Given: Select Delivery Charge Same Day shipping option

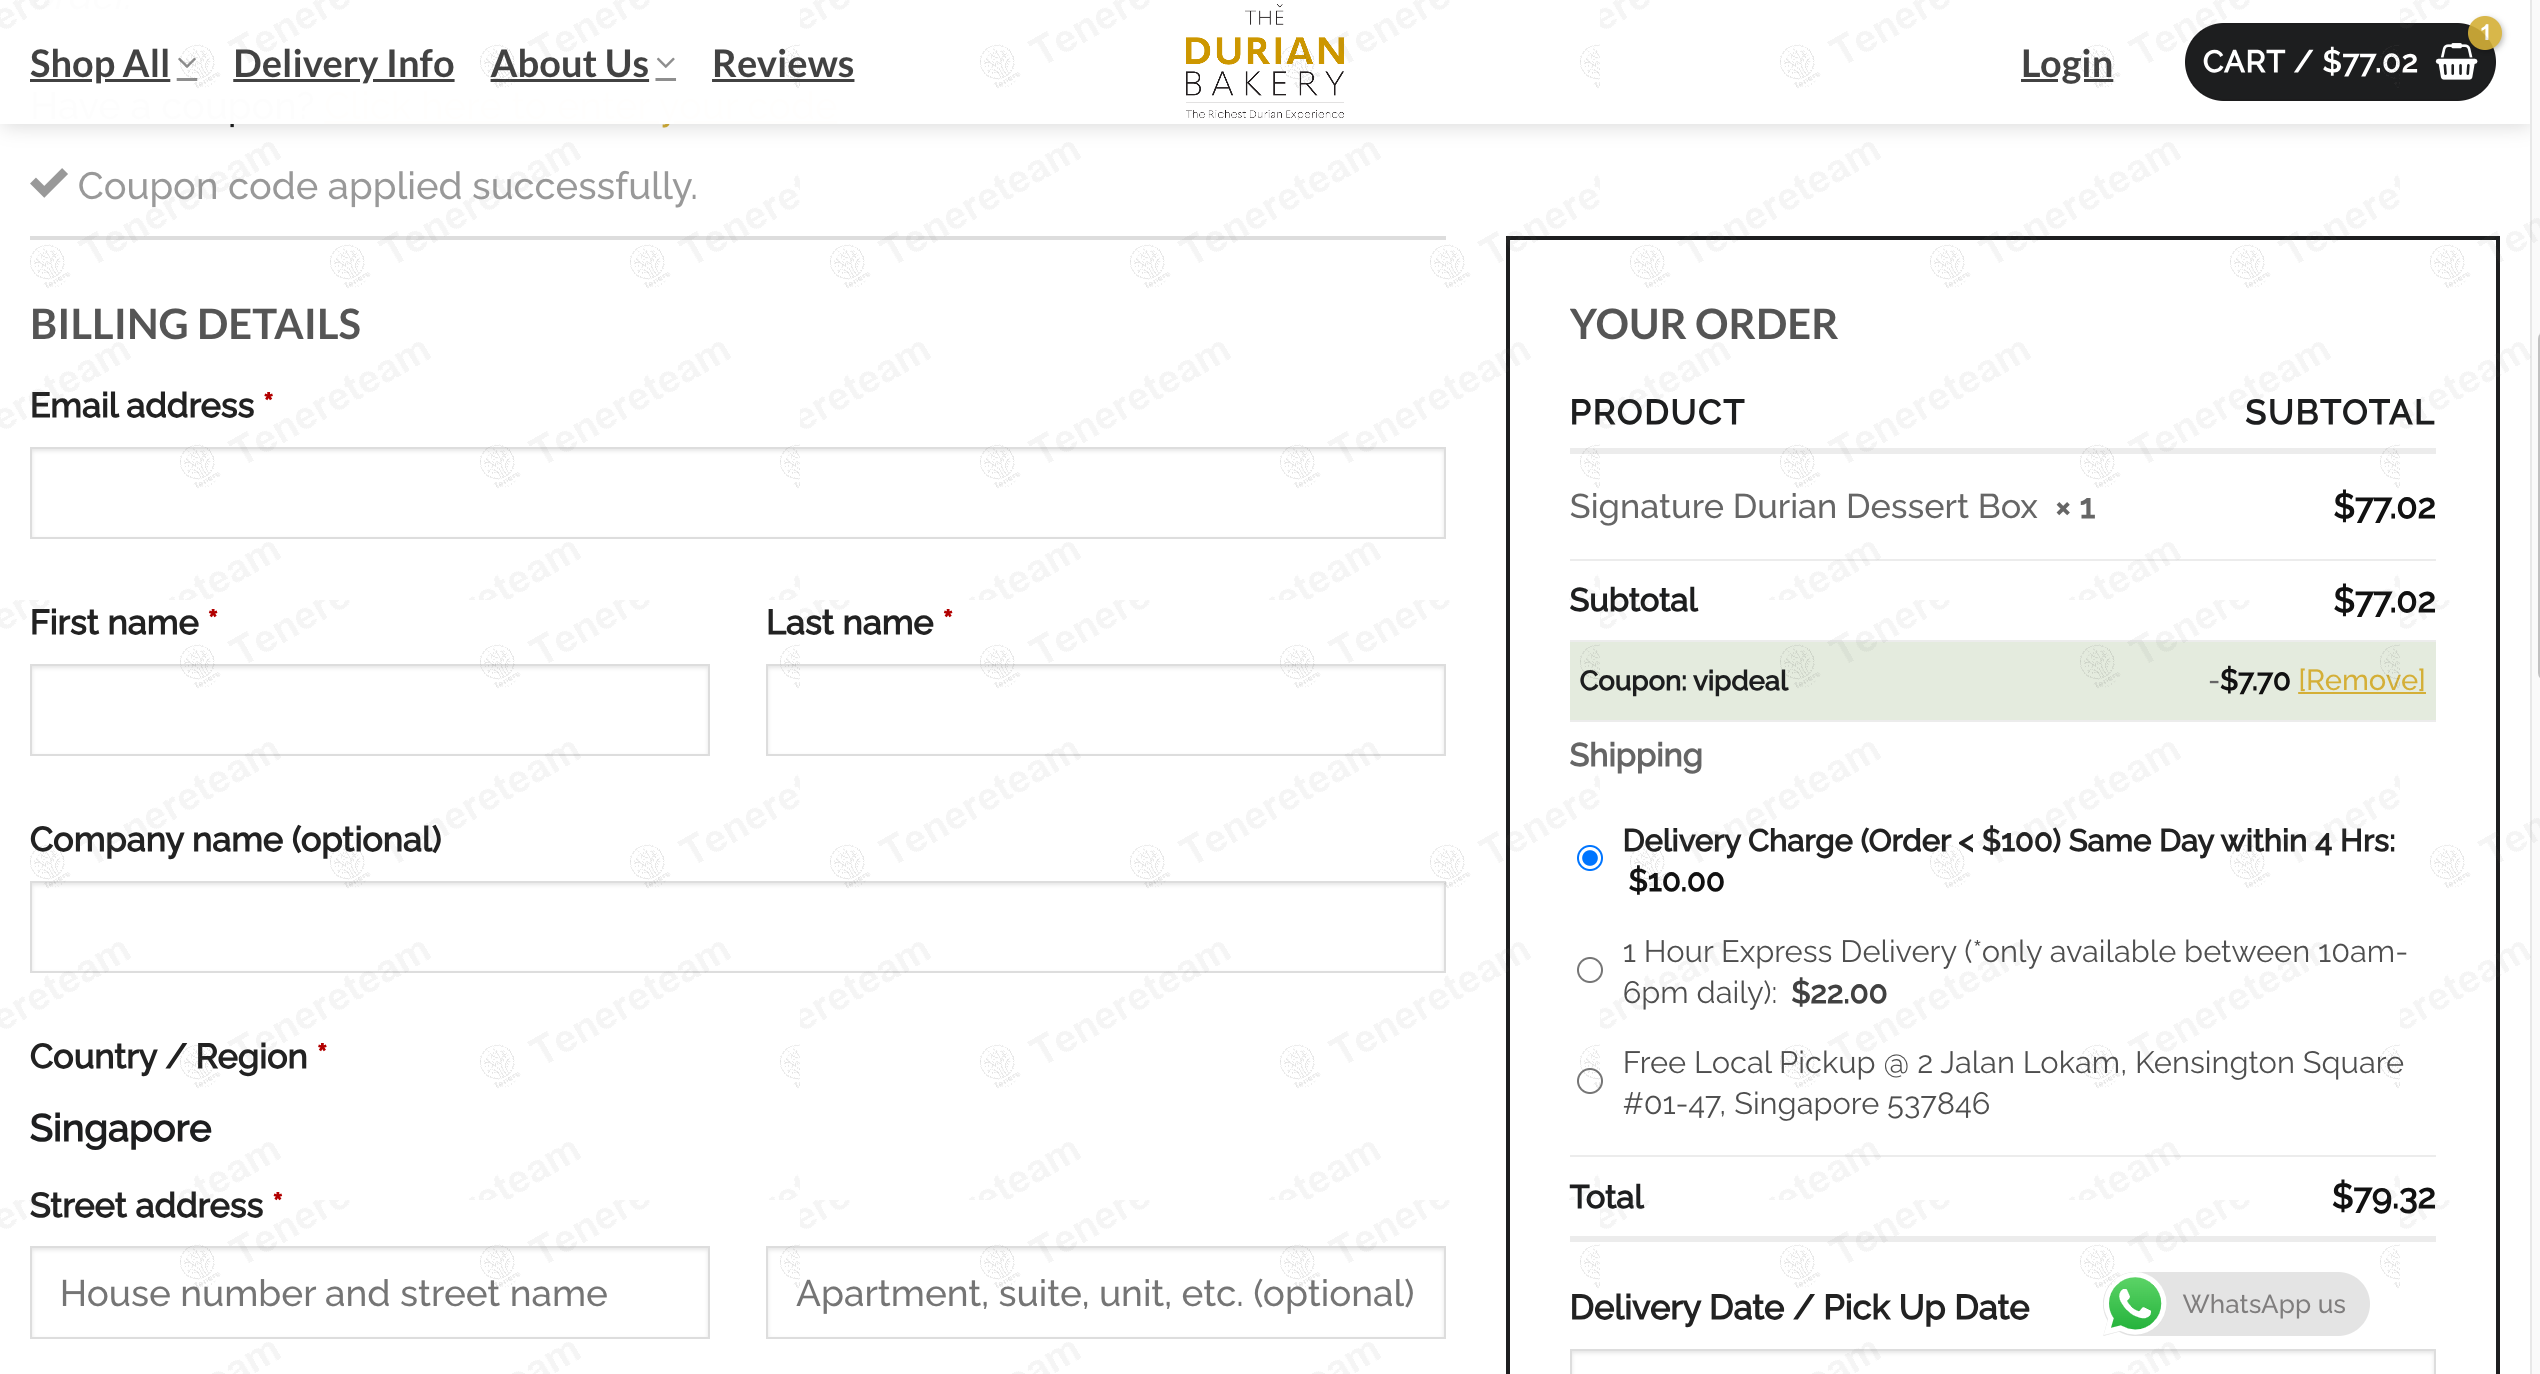Looking at the screenshot, I should [1589, 858].
